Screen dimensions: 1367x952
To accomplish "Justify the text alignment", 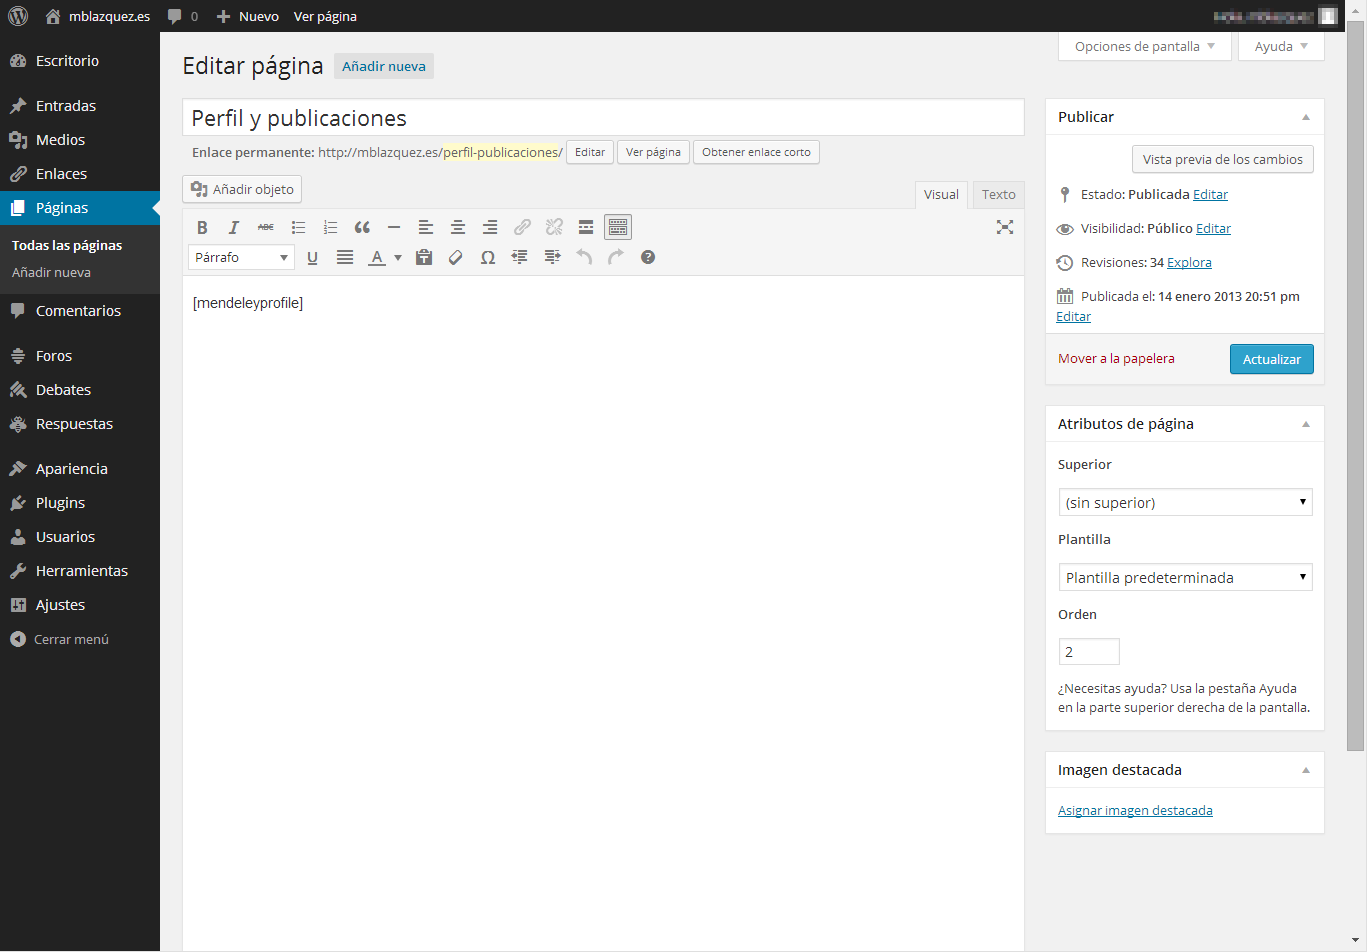I will pos(345,257).
